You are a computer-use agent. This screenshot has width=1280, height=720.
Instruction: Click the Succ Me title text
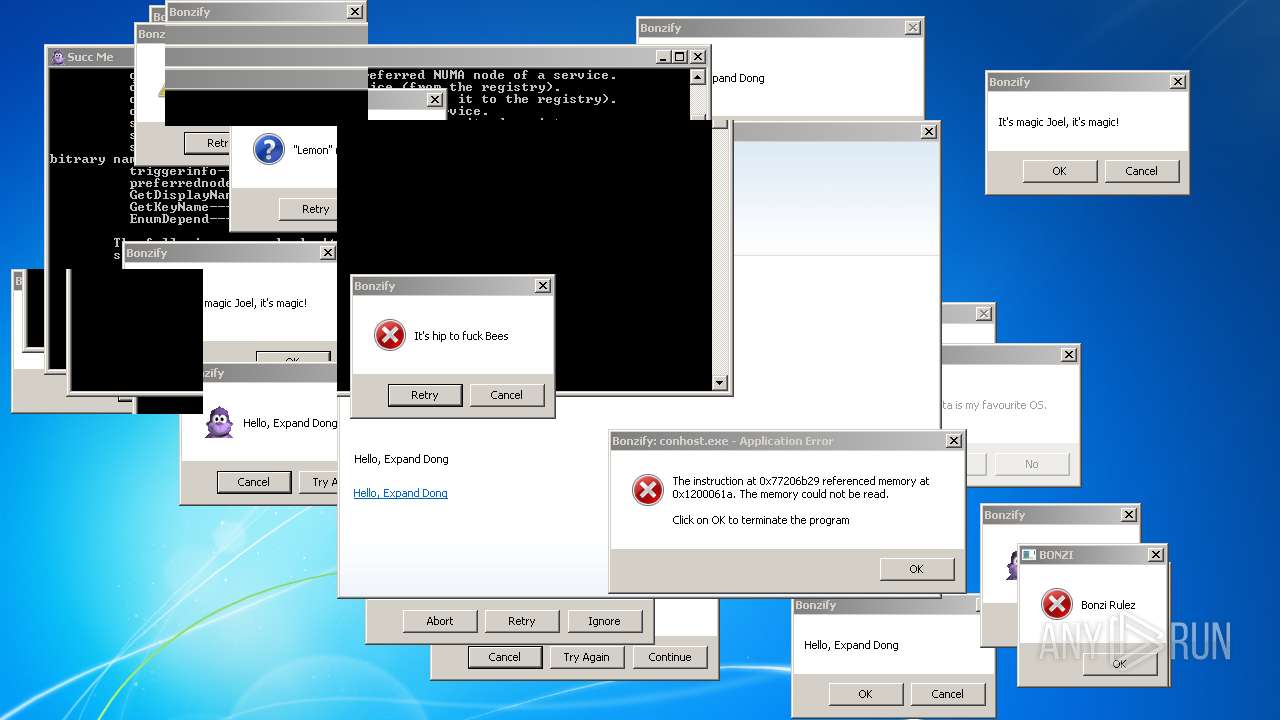pos(90,57)
